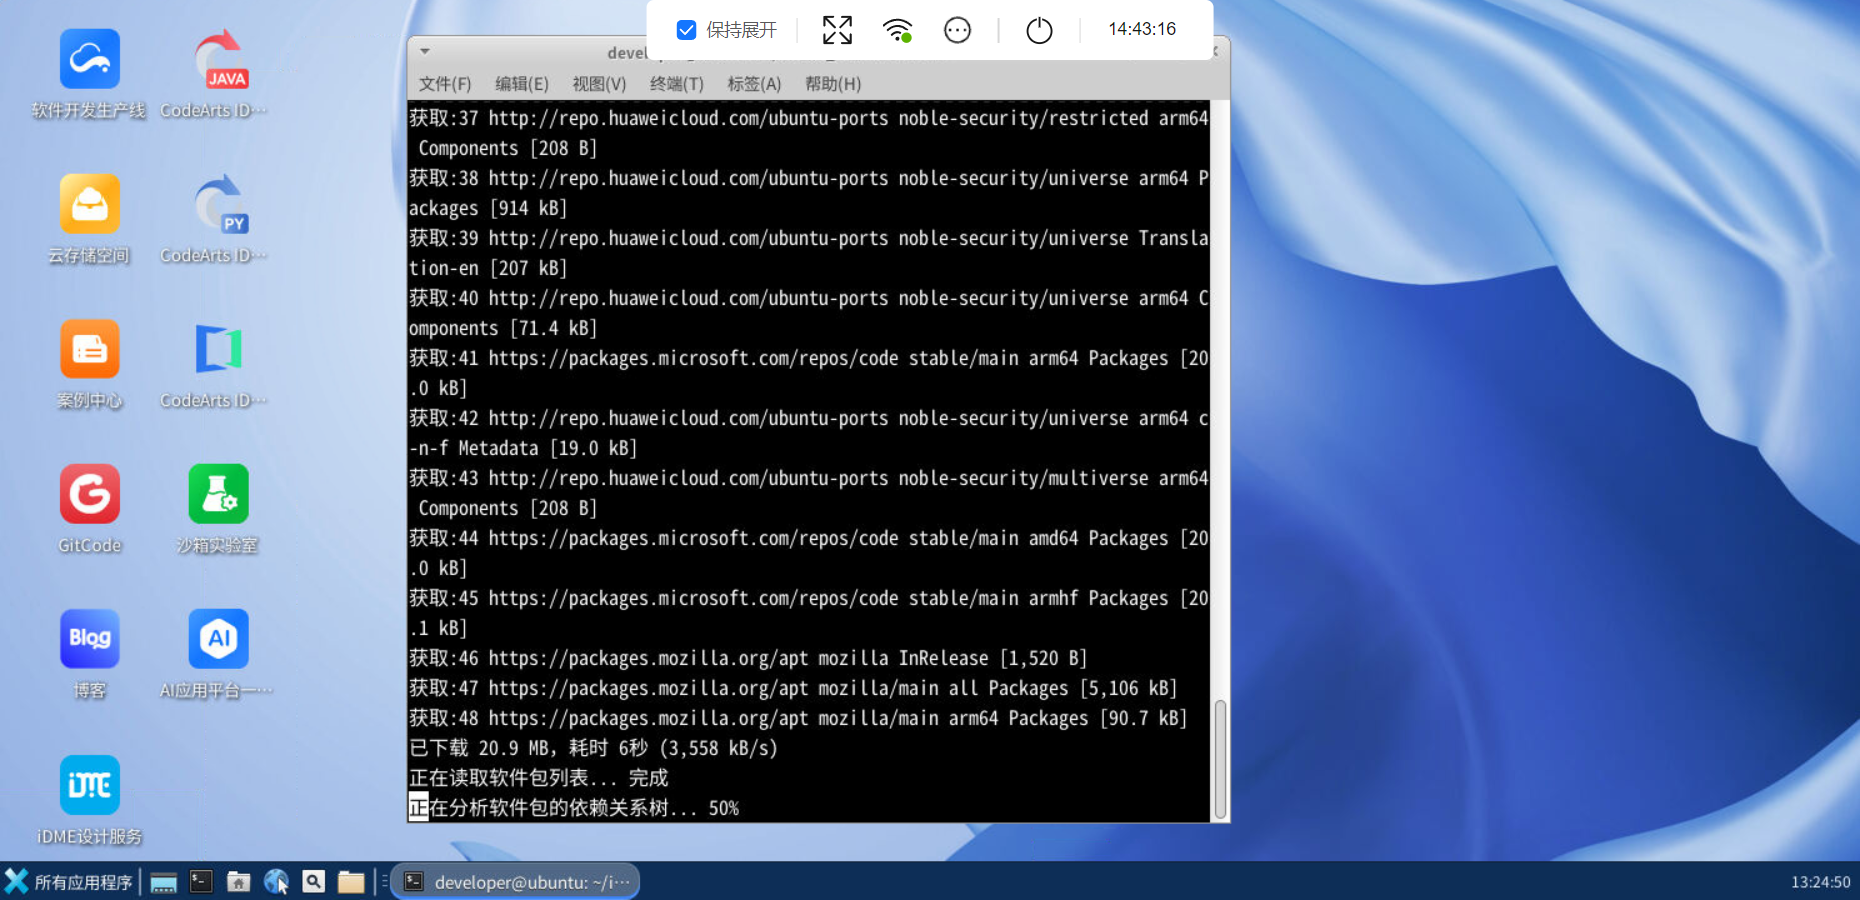Open the 文件(F) menu
1860x900 pixels.
click(x=444, y=84)
